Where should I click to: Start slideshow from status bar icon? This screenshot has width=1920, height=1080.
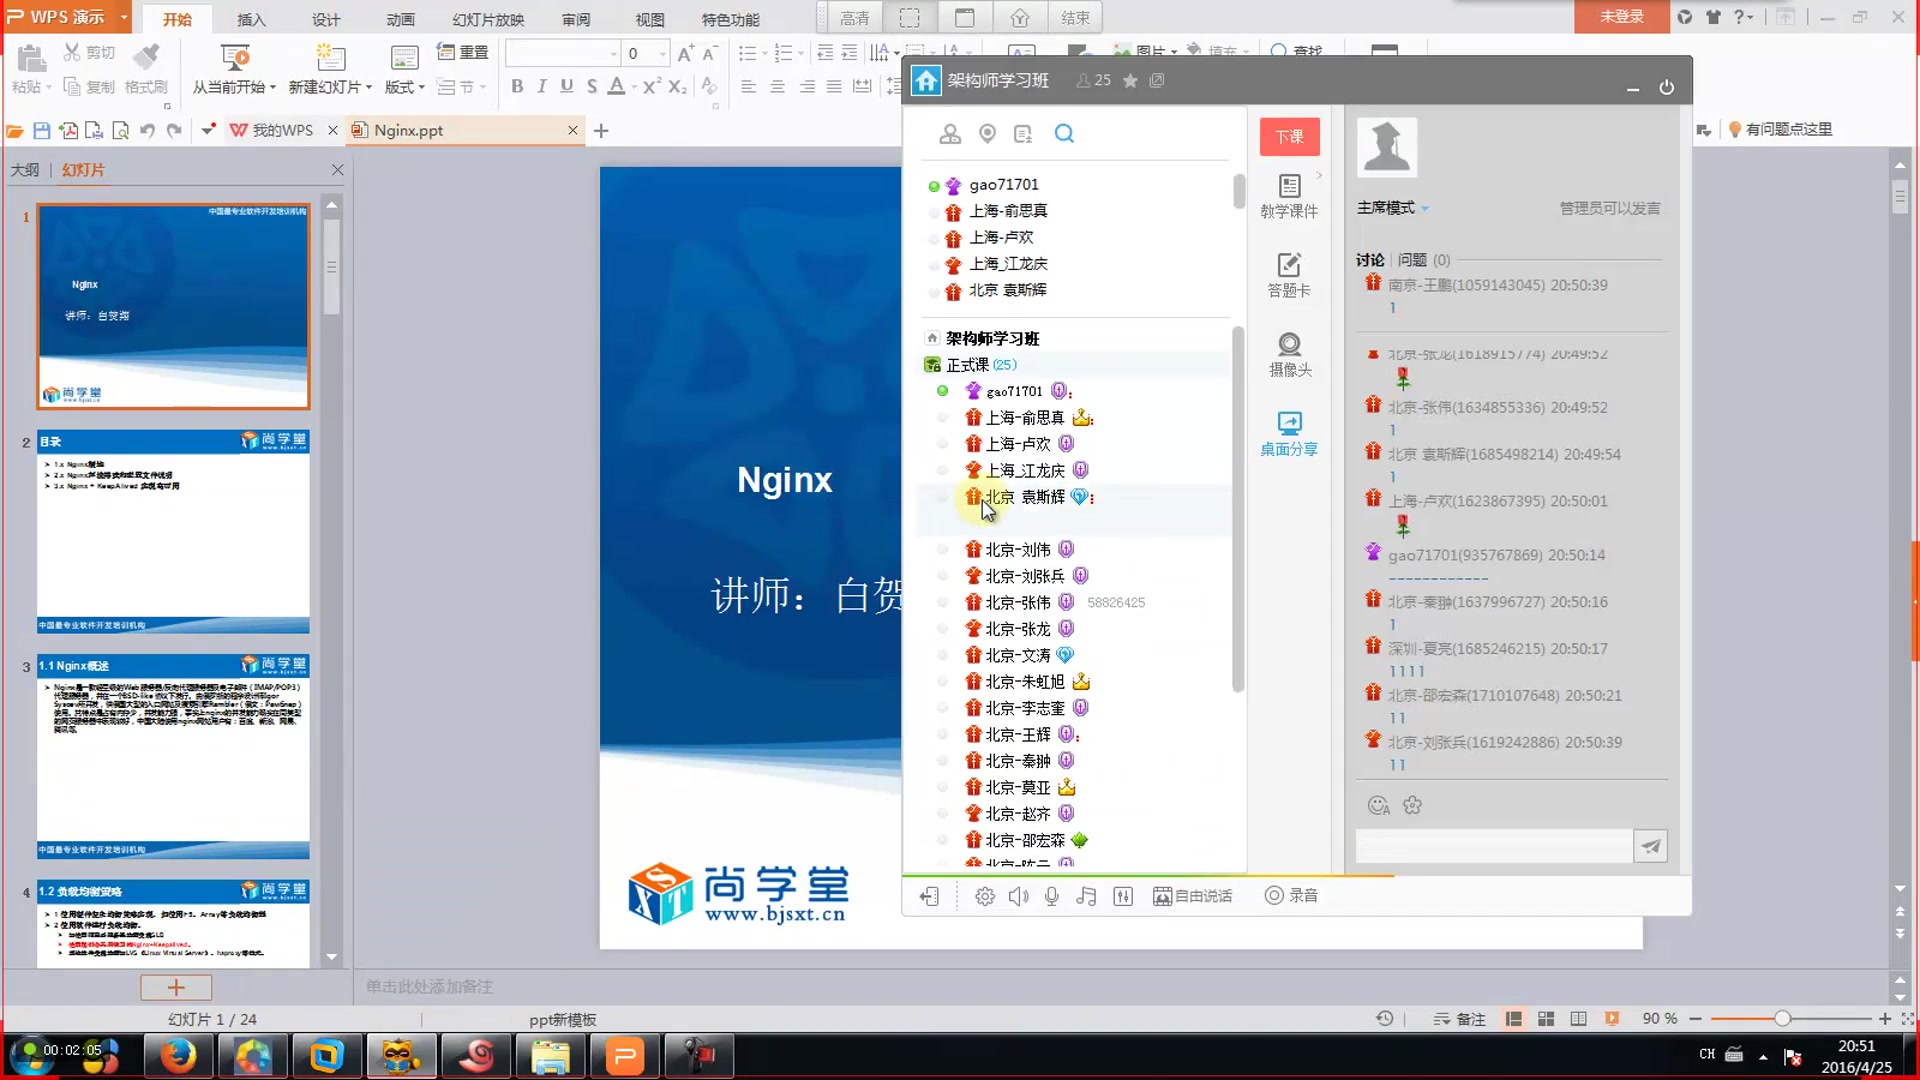[x=1612, y=1019]
